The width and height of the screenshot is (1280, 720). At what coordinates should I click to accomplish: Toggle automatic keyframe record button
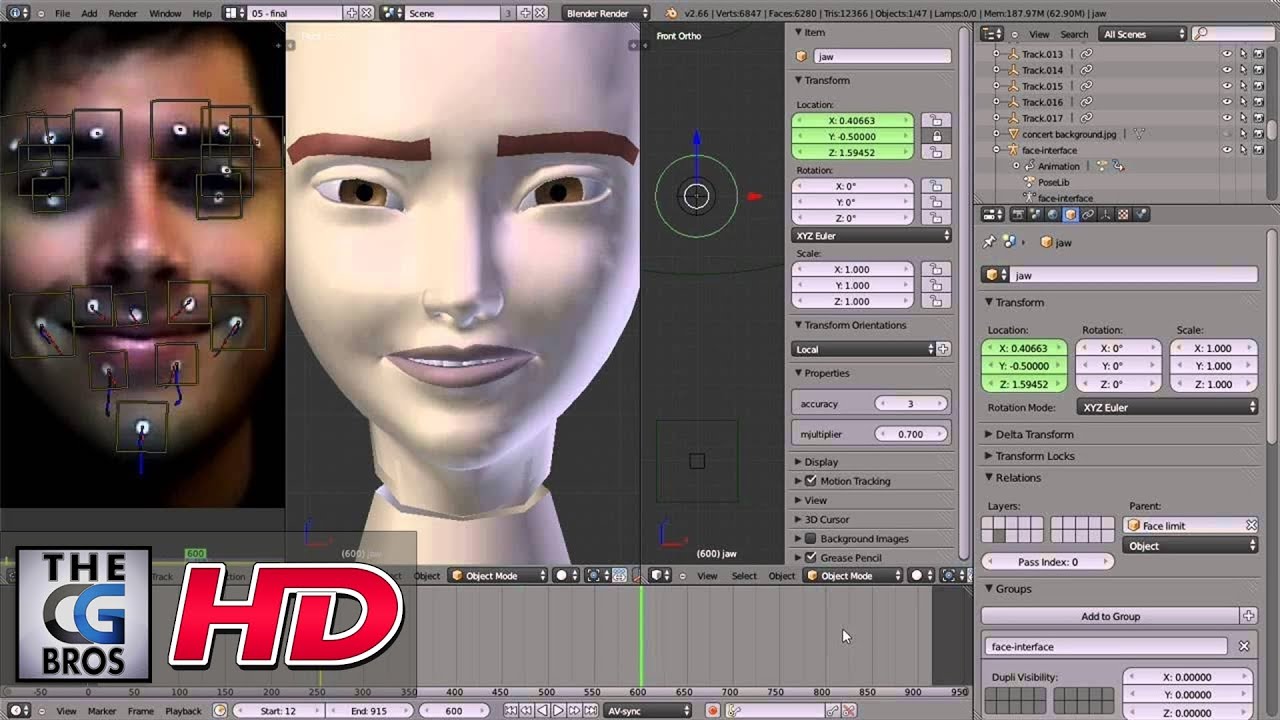point(712,711)
